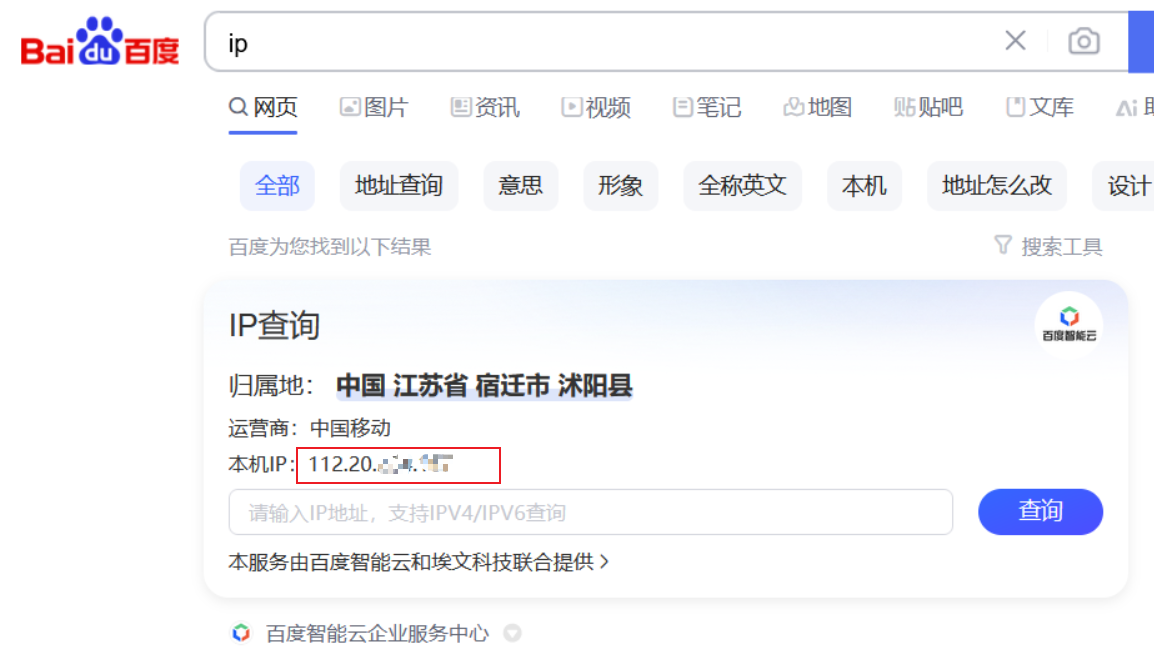This screenshot has width=1154, height=646.
Task: Open the 笔记 tab
Action: click(707, 107)
